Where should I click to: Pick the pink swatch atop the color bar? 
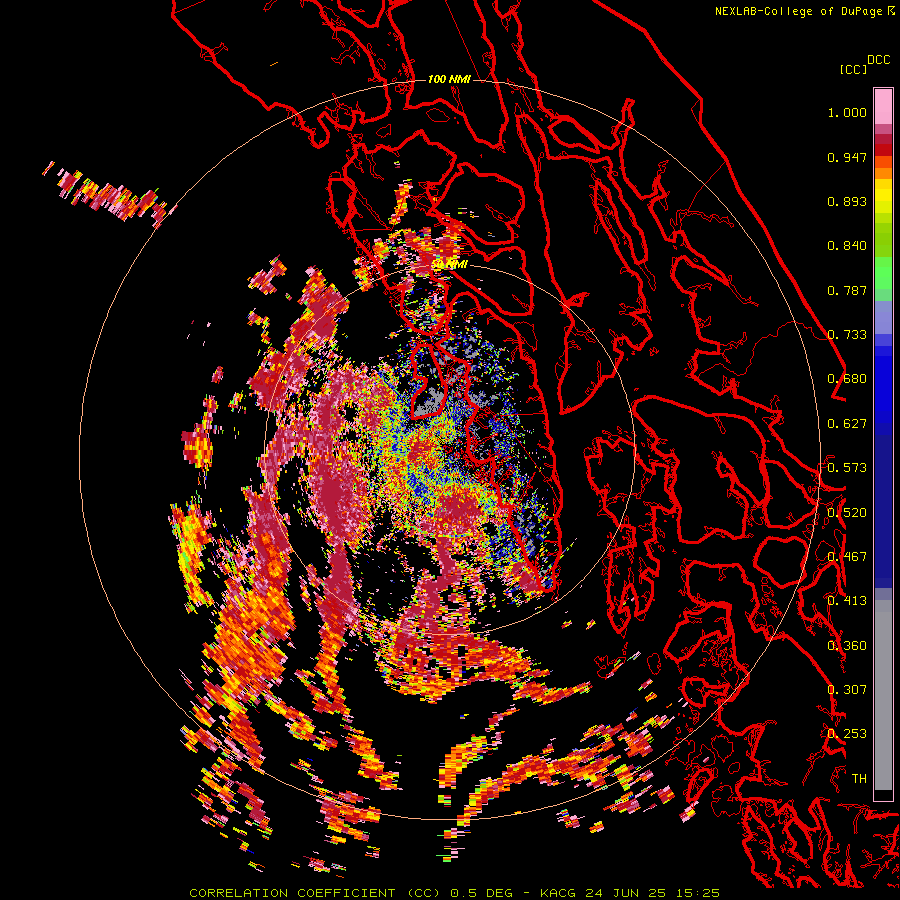883,106
